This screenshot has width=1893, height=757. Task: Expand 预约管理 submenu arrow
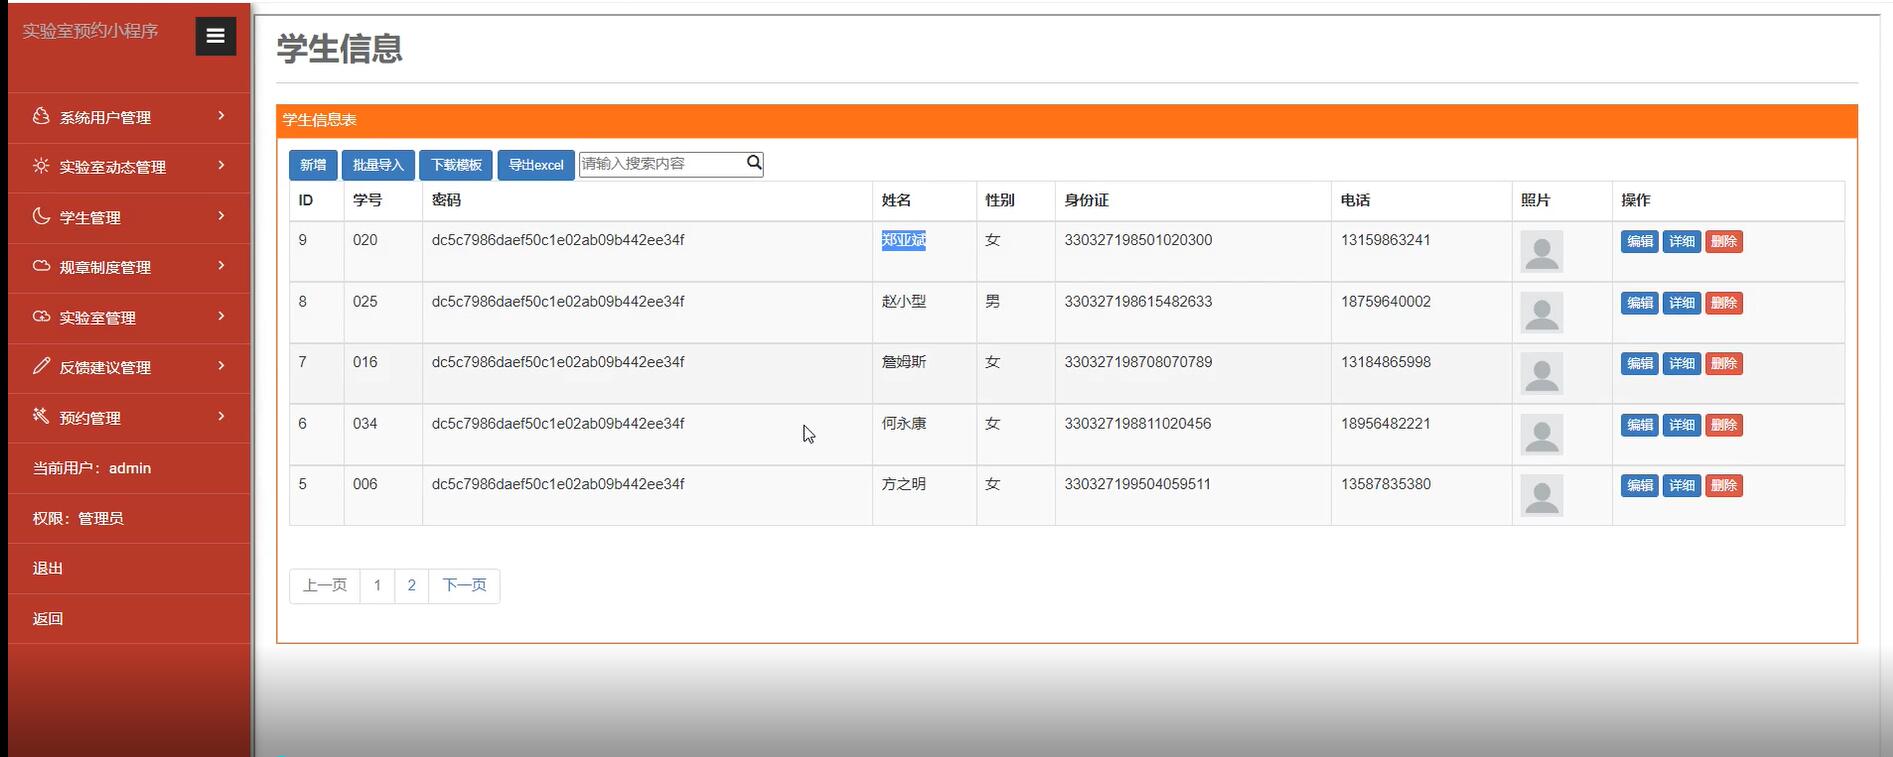(221, 416)
